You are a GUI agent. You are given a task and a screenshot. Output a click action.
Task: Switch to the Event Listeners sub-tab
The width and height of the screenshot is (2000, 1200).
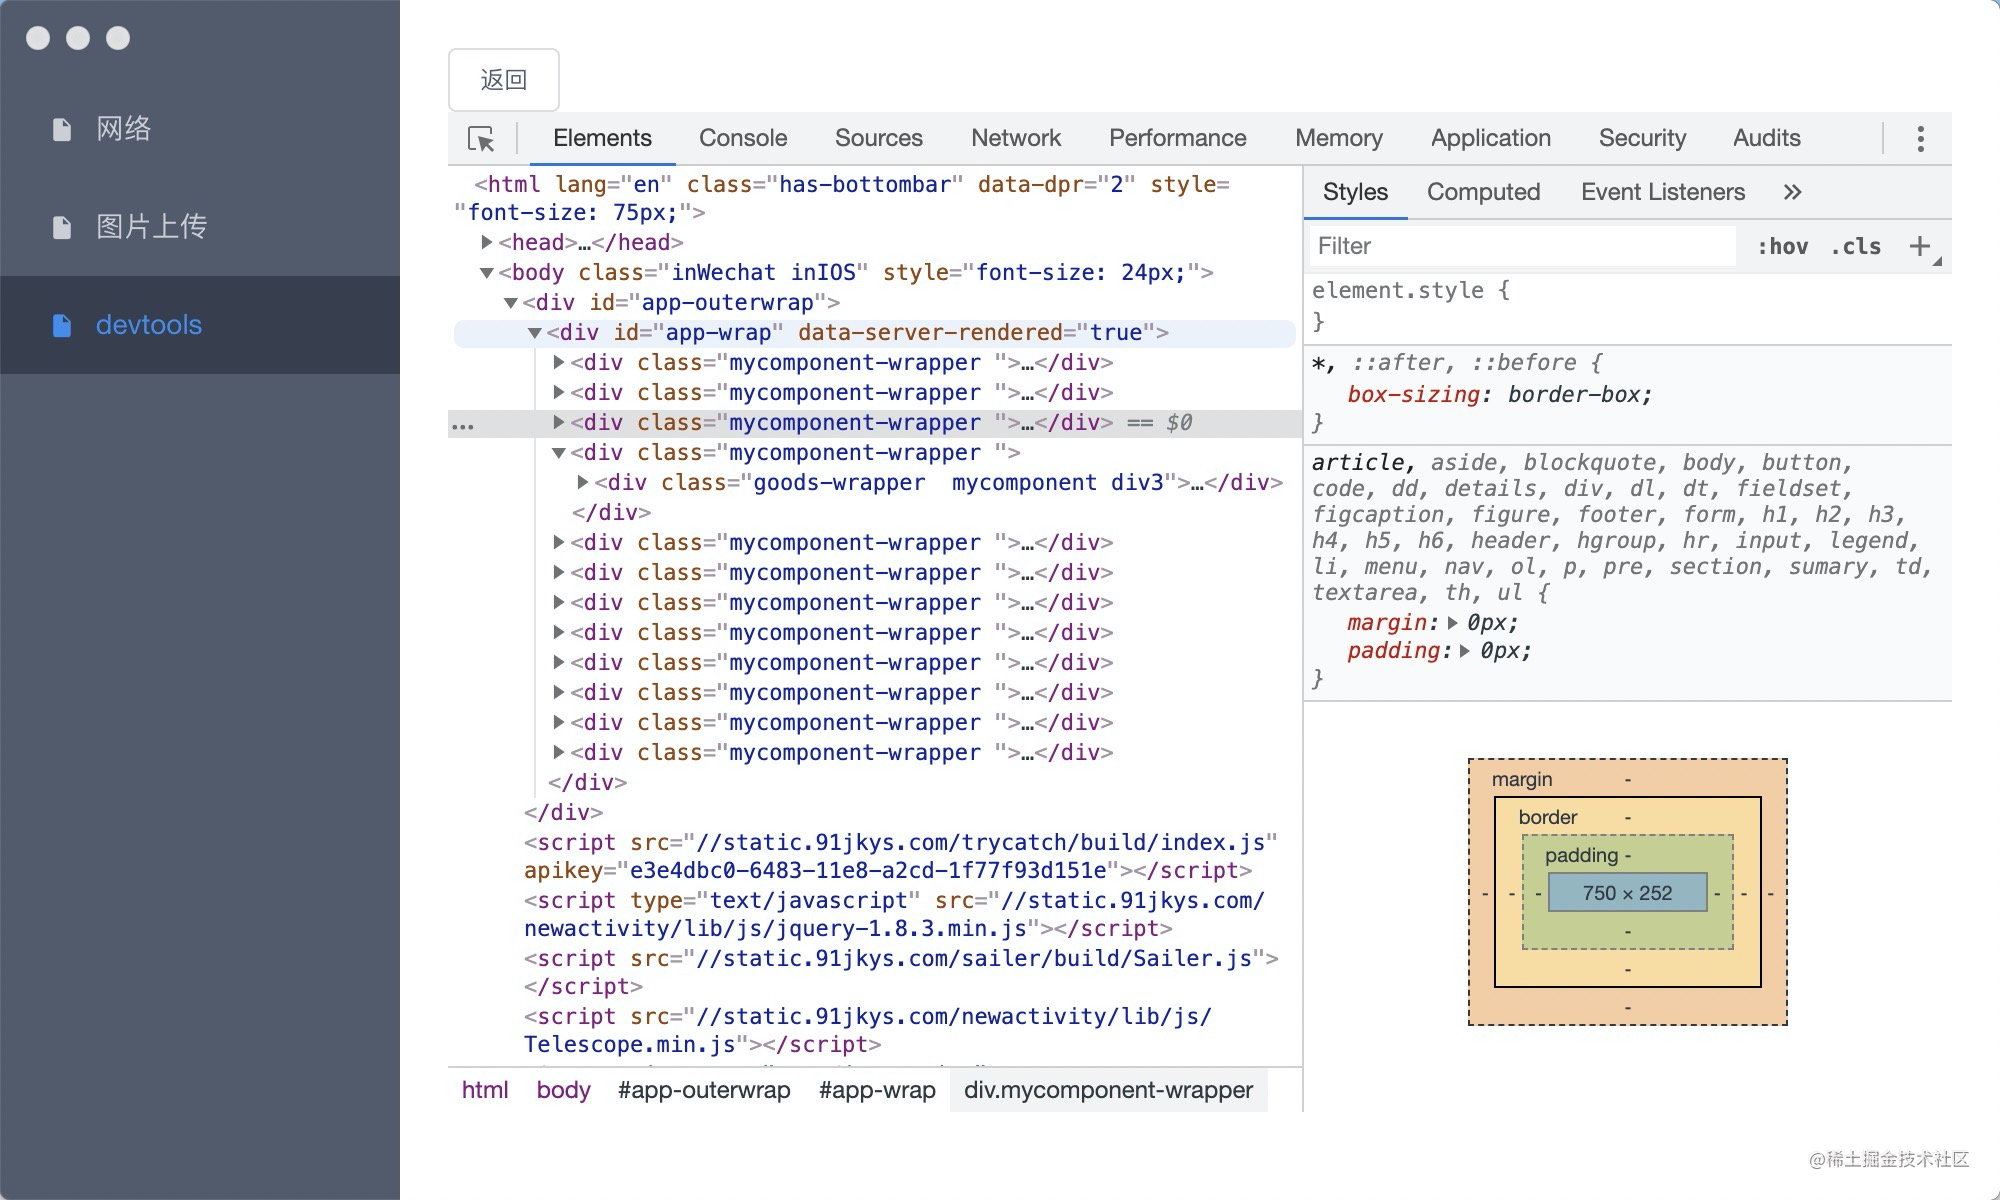(x=1663, y=192)
